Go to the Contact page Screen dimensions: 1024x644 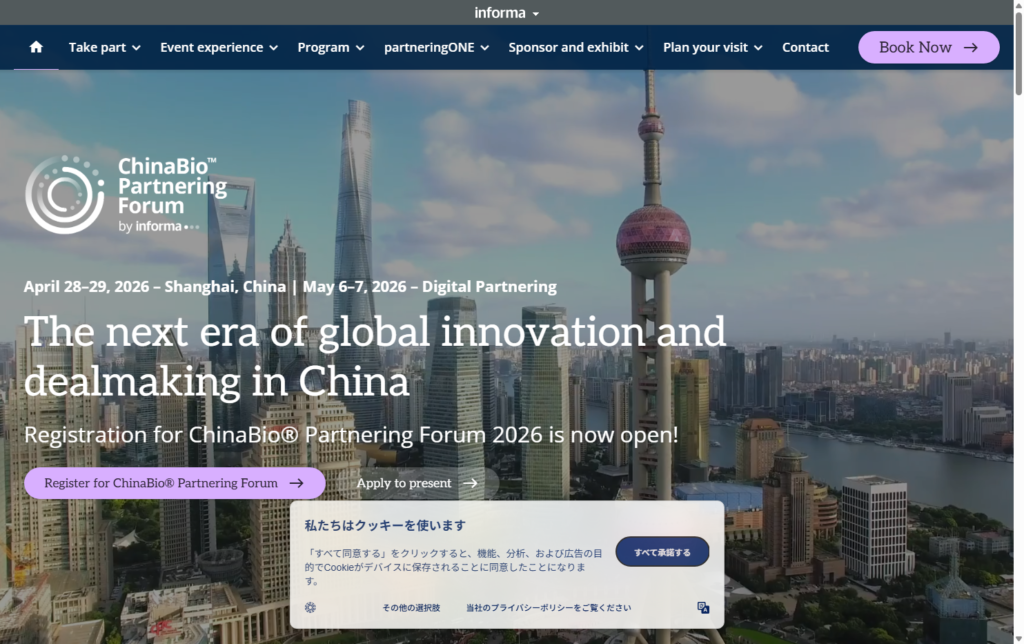click(805, 47)
